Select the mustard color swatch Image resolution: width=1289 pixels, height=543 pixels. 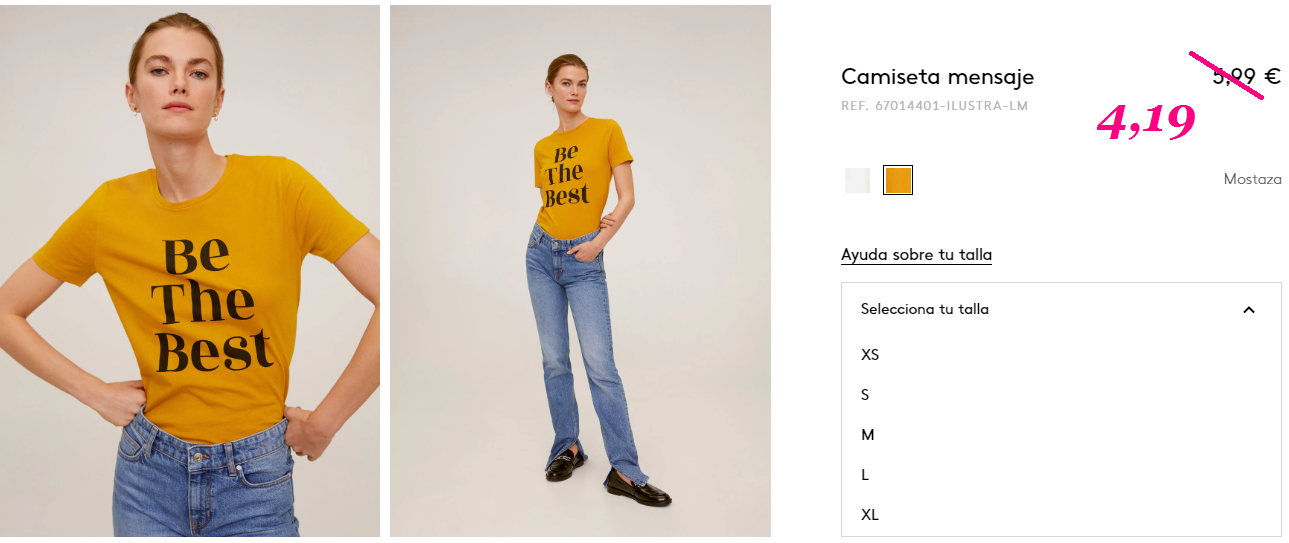(x=898, y=180)
